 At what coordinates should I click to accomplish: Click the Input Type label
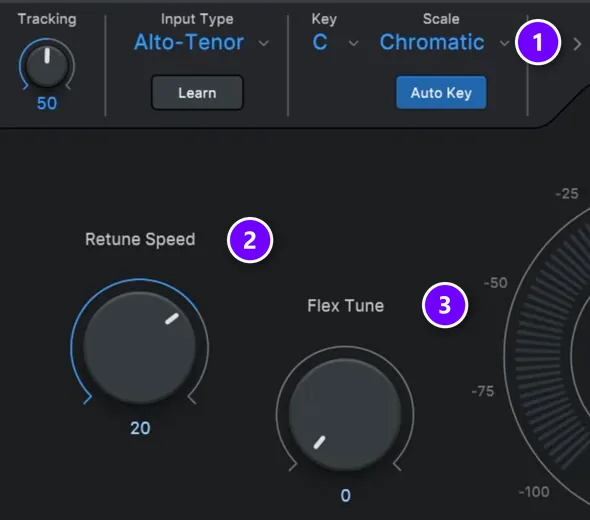click(197, 19)
